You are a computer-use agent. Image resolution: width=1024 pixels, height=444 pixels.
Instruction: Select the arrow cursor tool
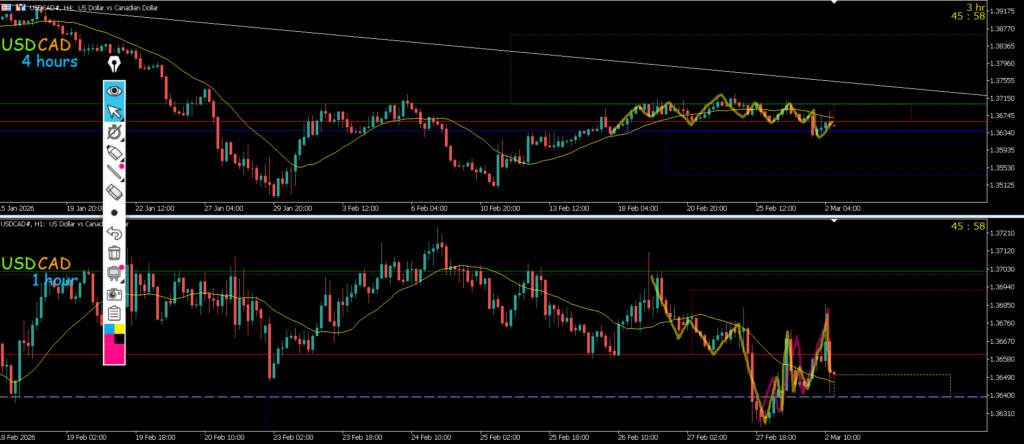(x=114, y=111)
